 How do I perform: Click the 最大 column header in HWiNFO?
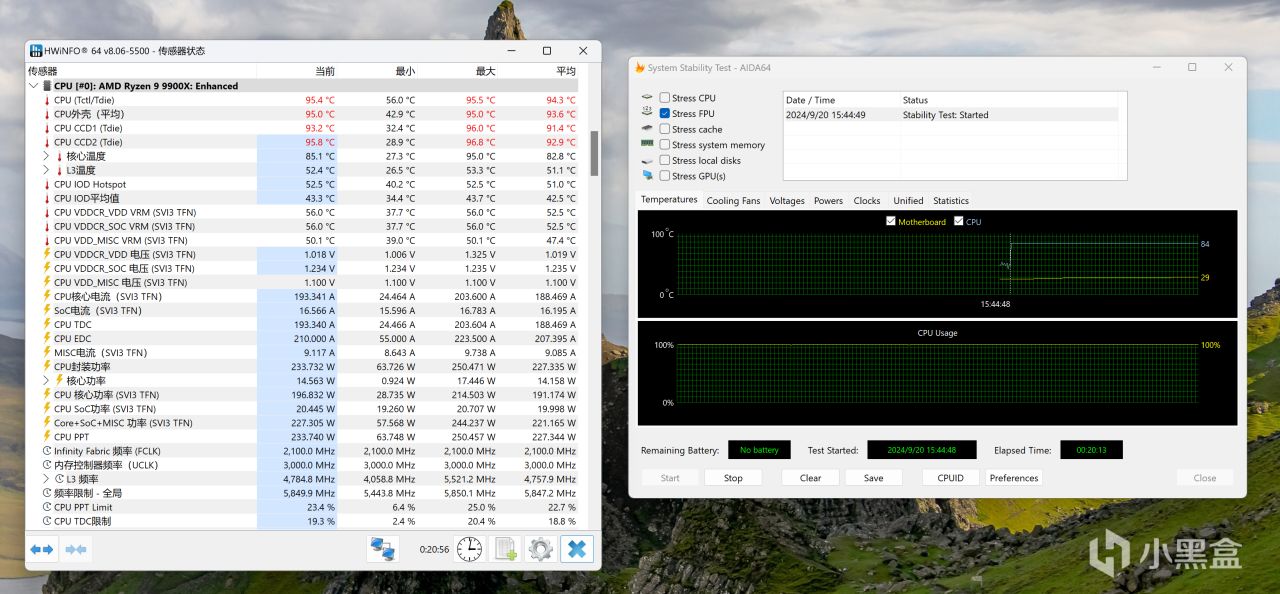[457, 71]
